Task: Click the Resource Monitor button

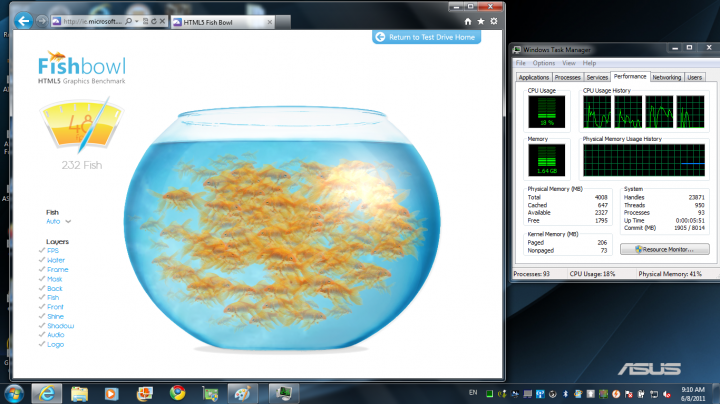Action: pyautogui.click(x=664, y=249)
